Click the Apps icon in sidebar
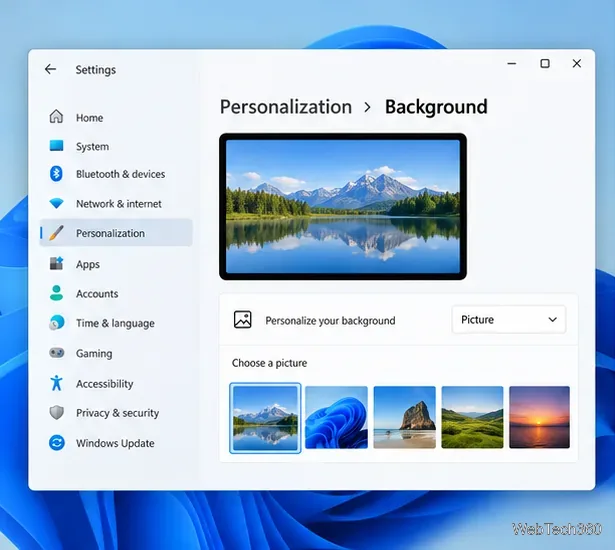The image size is (615, 550). coord(56,263)
